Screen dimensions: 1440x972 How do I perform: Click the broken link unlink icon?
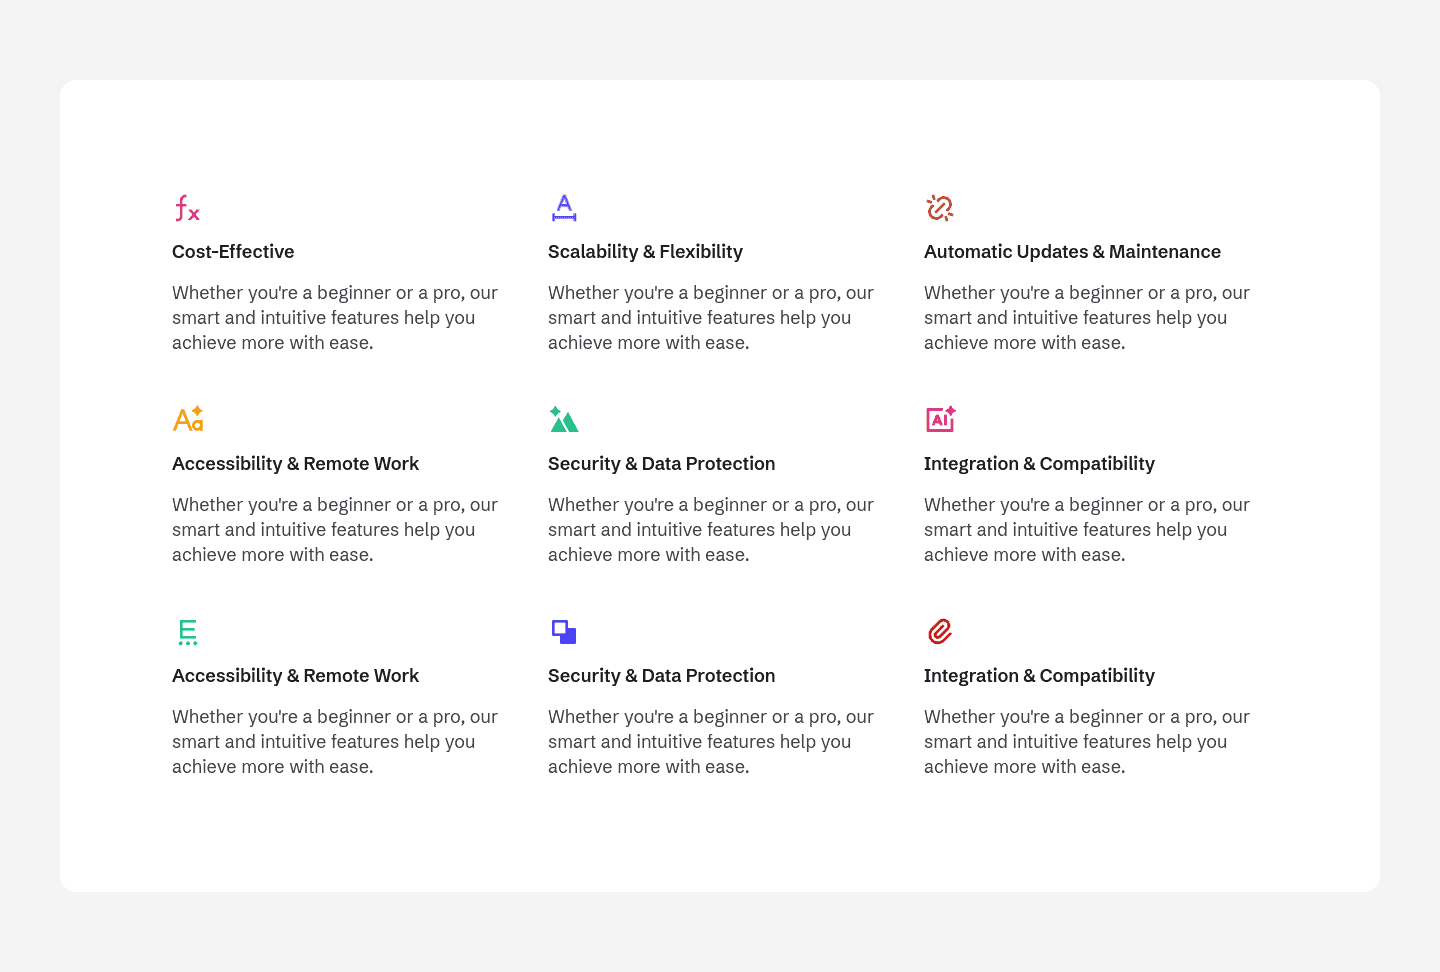click(940, 208)
